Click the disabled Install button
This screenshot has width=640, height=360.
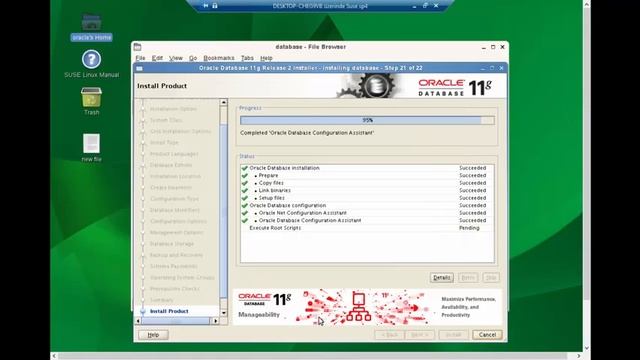click(453, 335)
